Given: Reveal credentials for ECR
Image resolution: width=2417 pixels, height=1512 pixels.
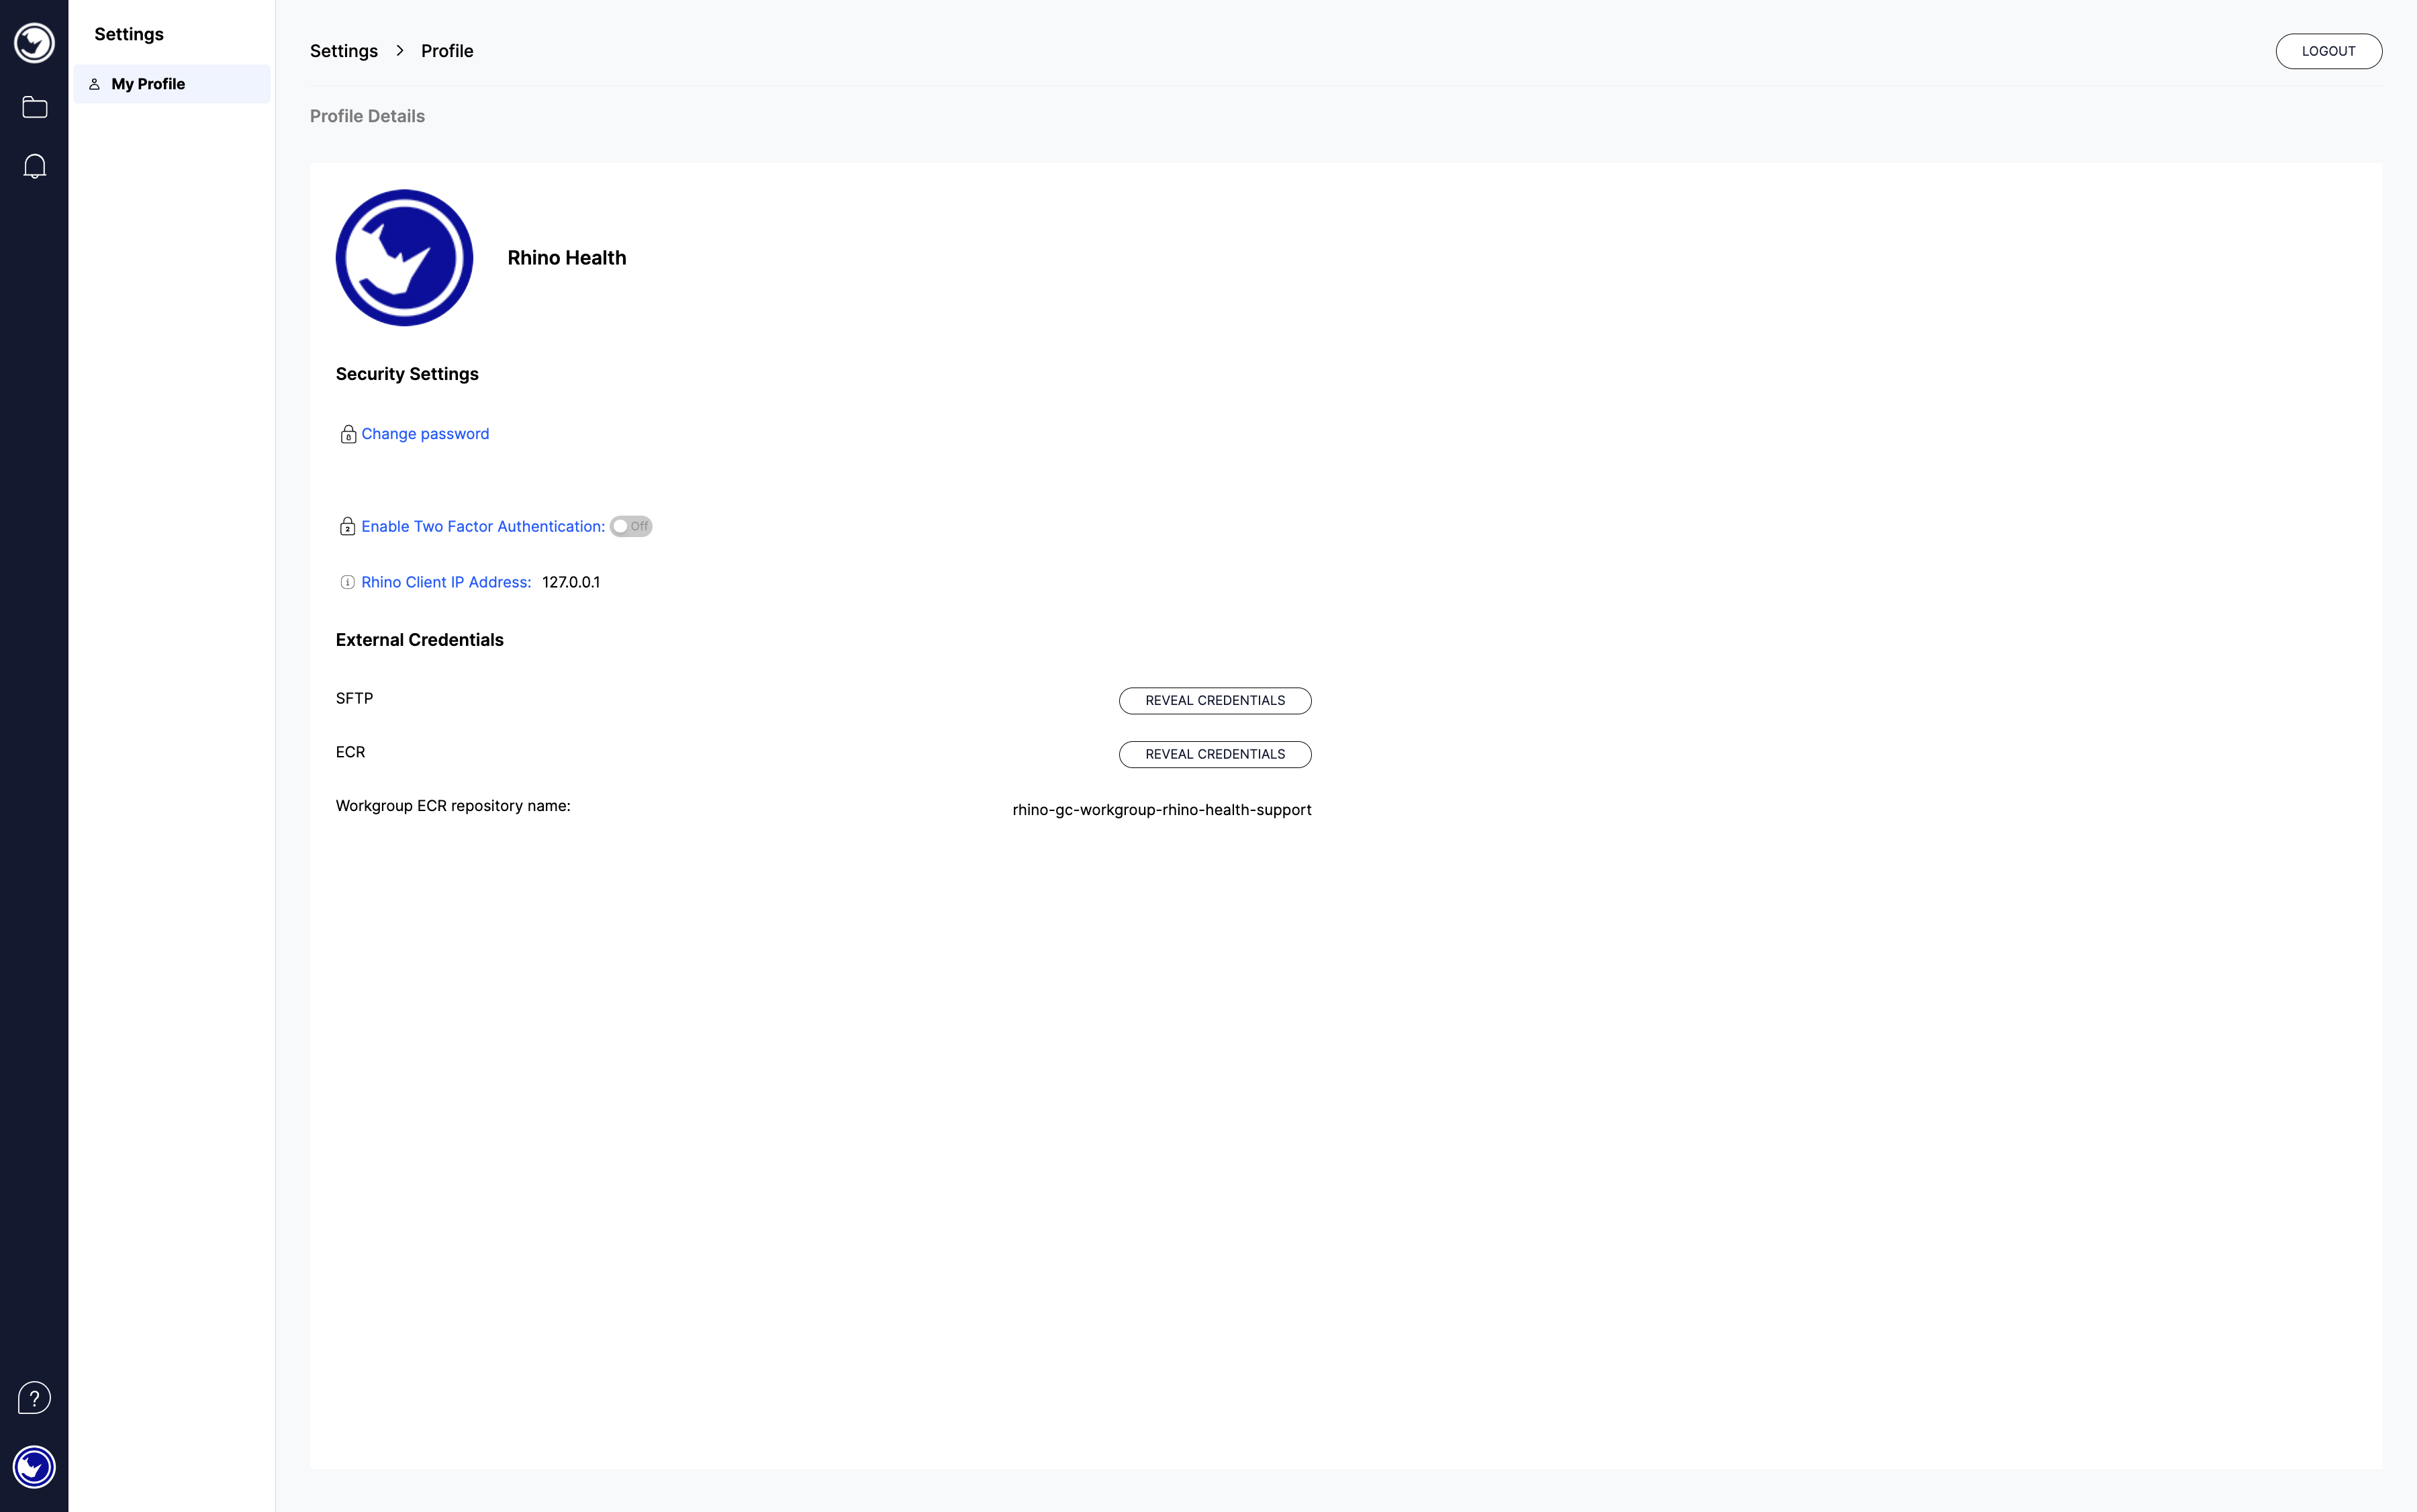Looking at the screenshot, I should (1215, 754).
